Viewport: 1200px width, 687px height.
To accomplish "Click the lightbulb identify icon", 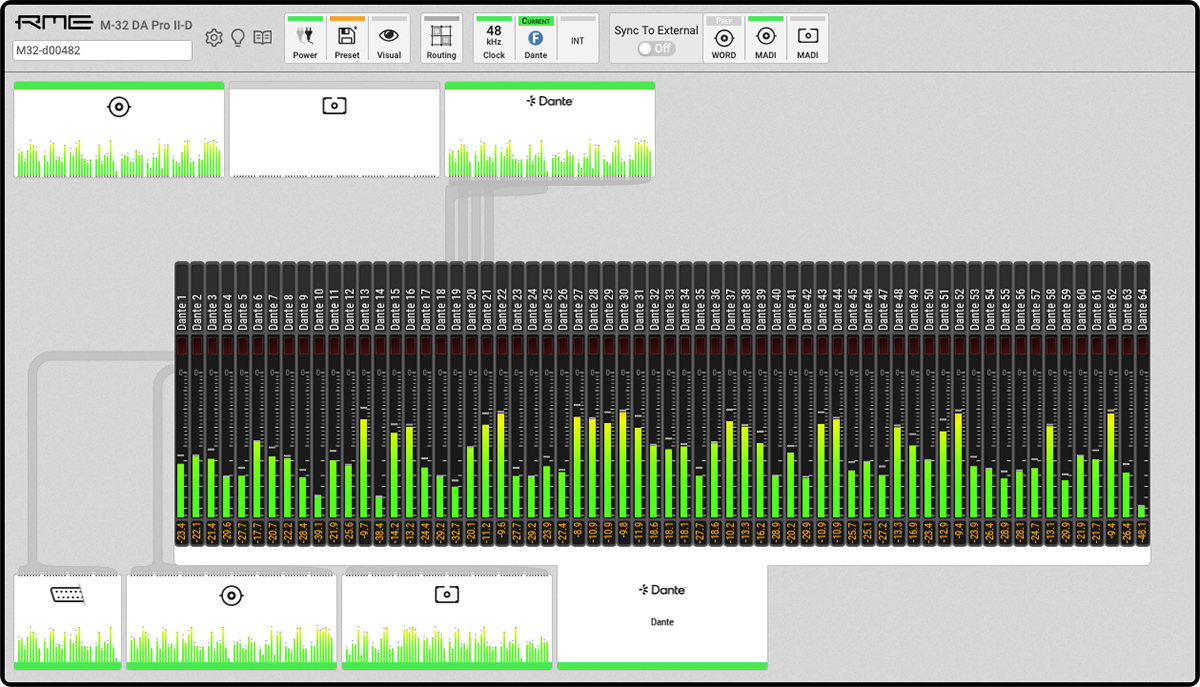I will pyautogui.click(x=238, y=38).
